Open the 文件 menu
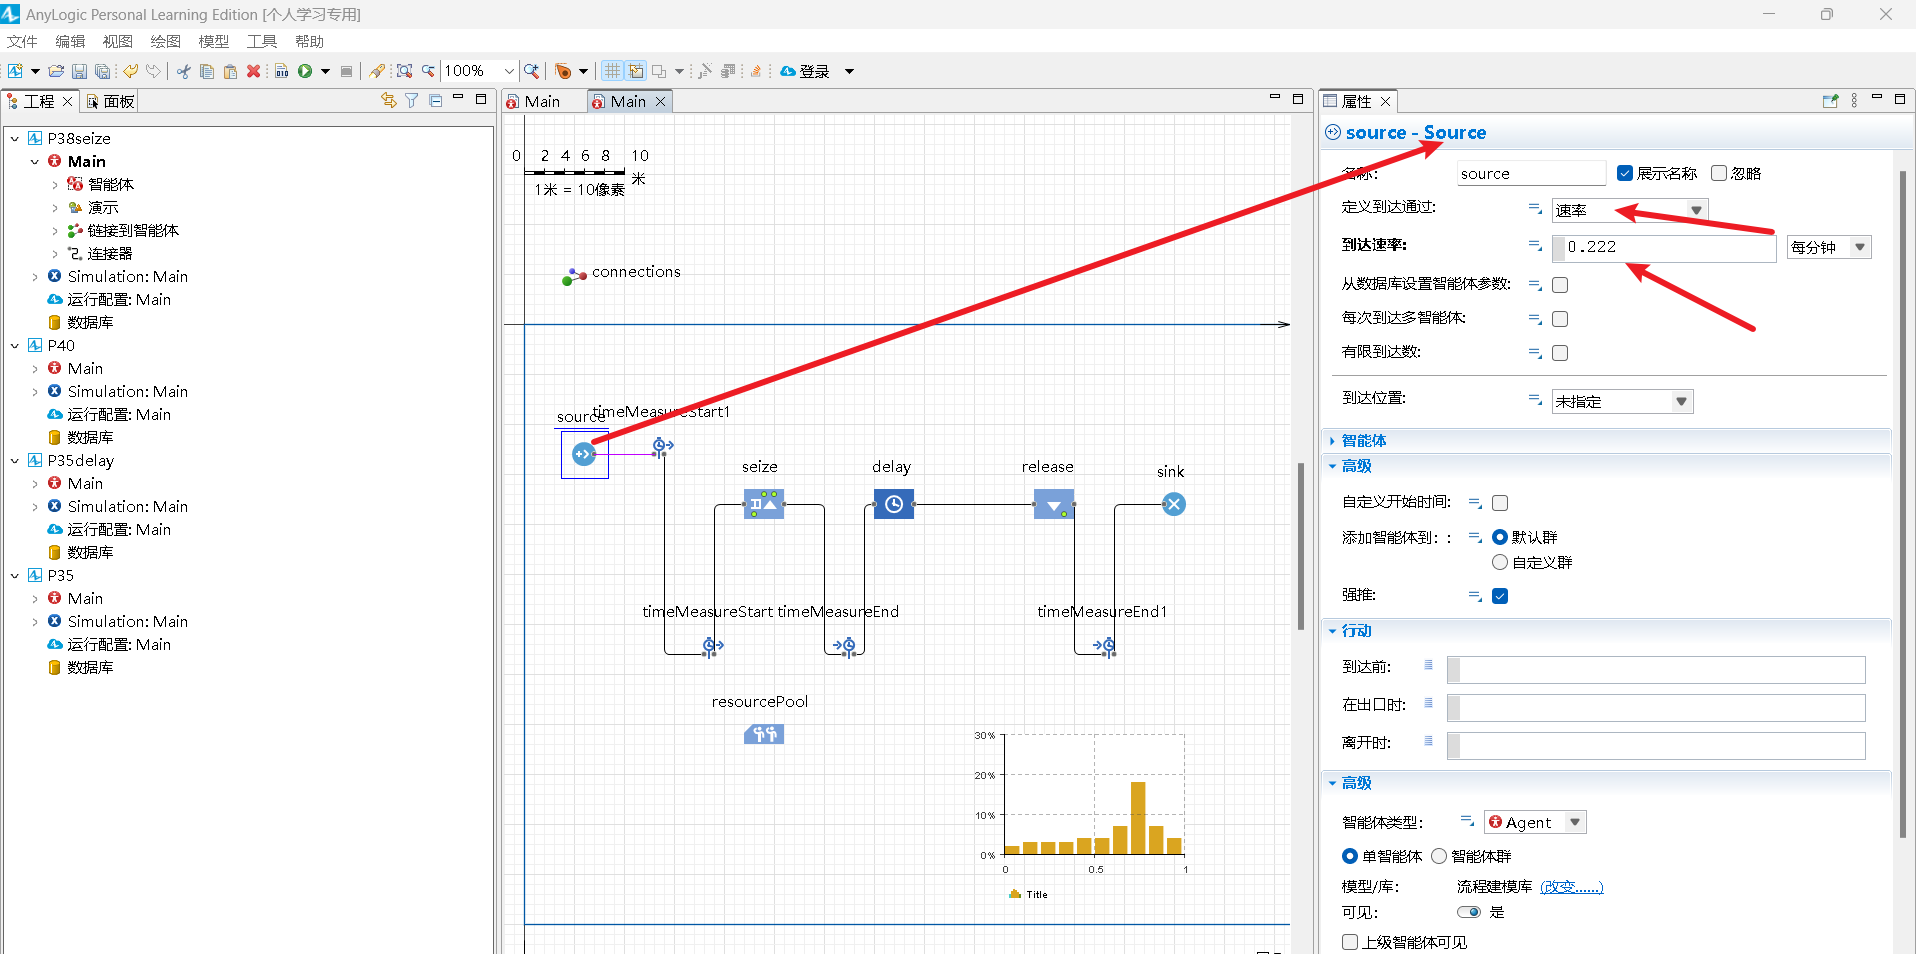This screenshot has height=954, width=1916. click(x=22, y=41)
